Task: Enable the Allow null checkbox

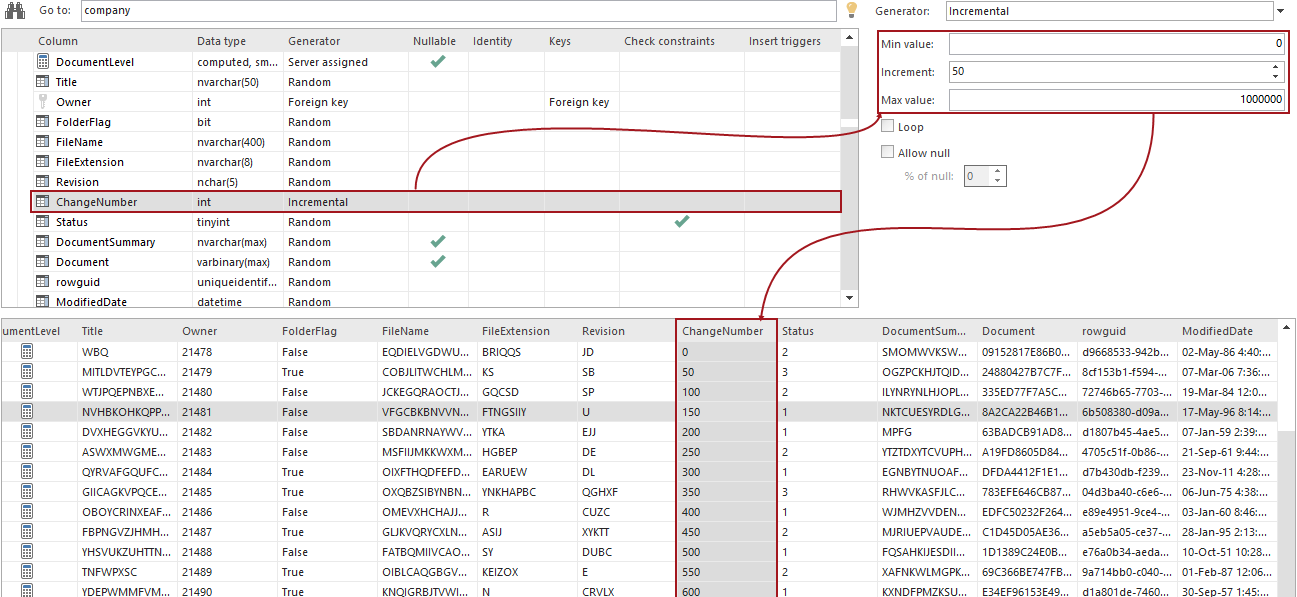Action: click(887, 153)
